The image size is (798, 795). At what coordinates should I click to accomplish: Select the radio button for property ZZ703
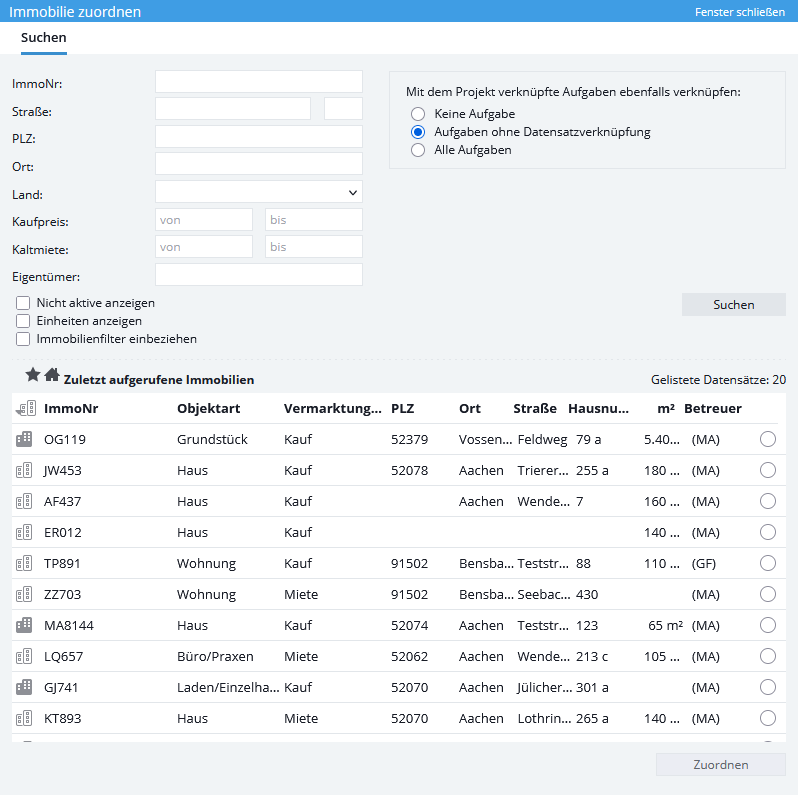[x=767, y=594]
